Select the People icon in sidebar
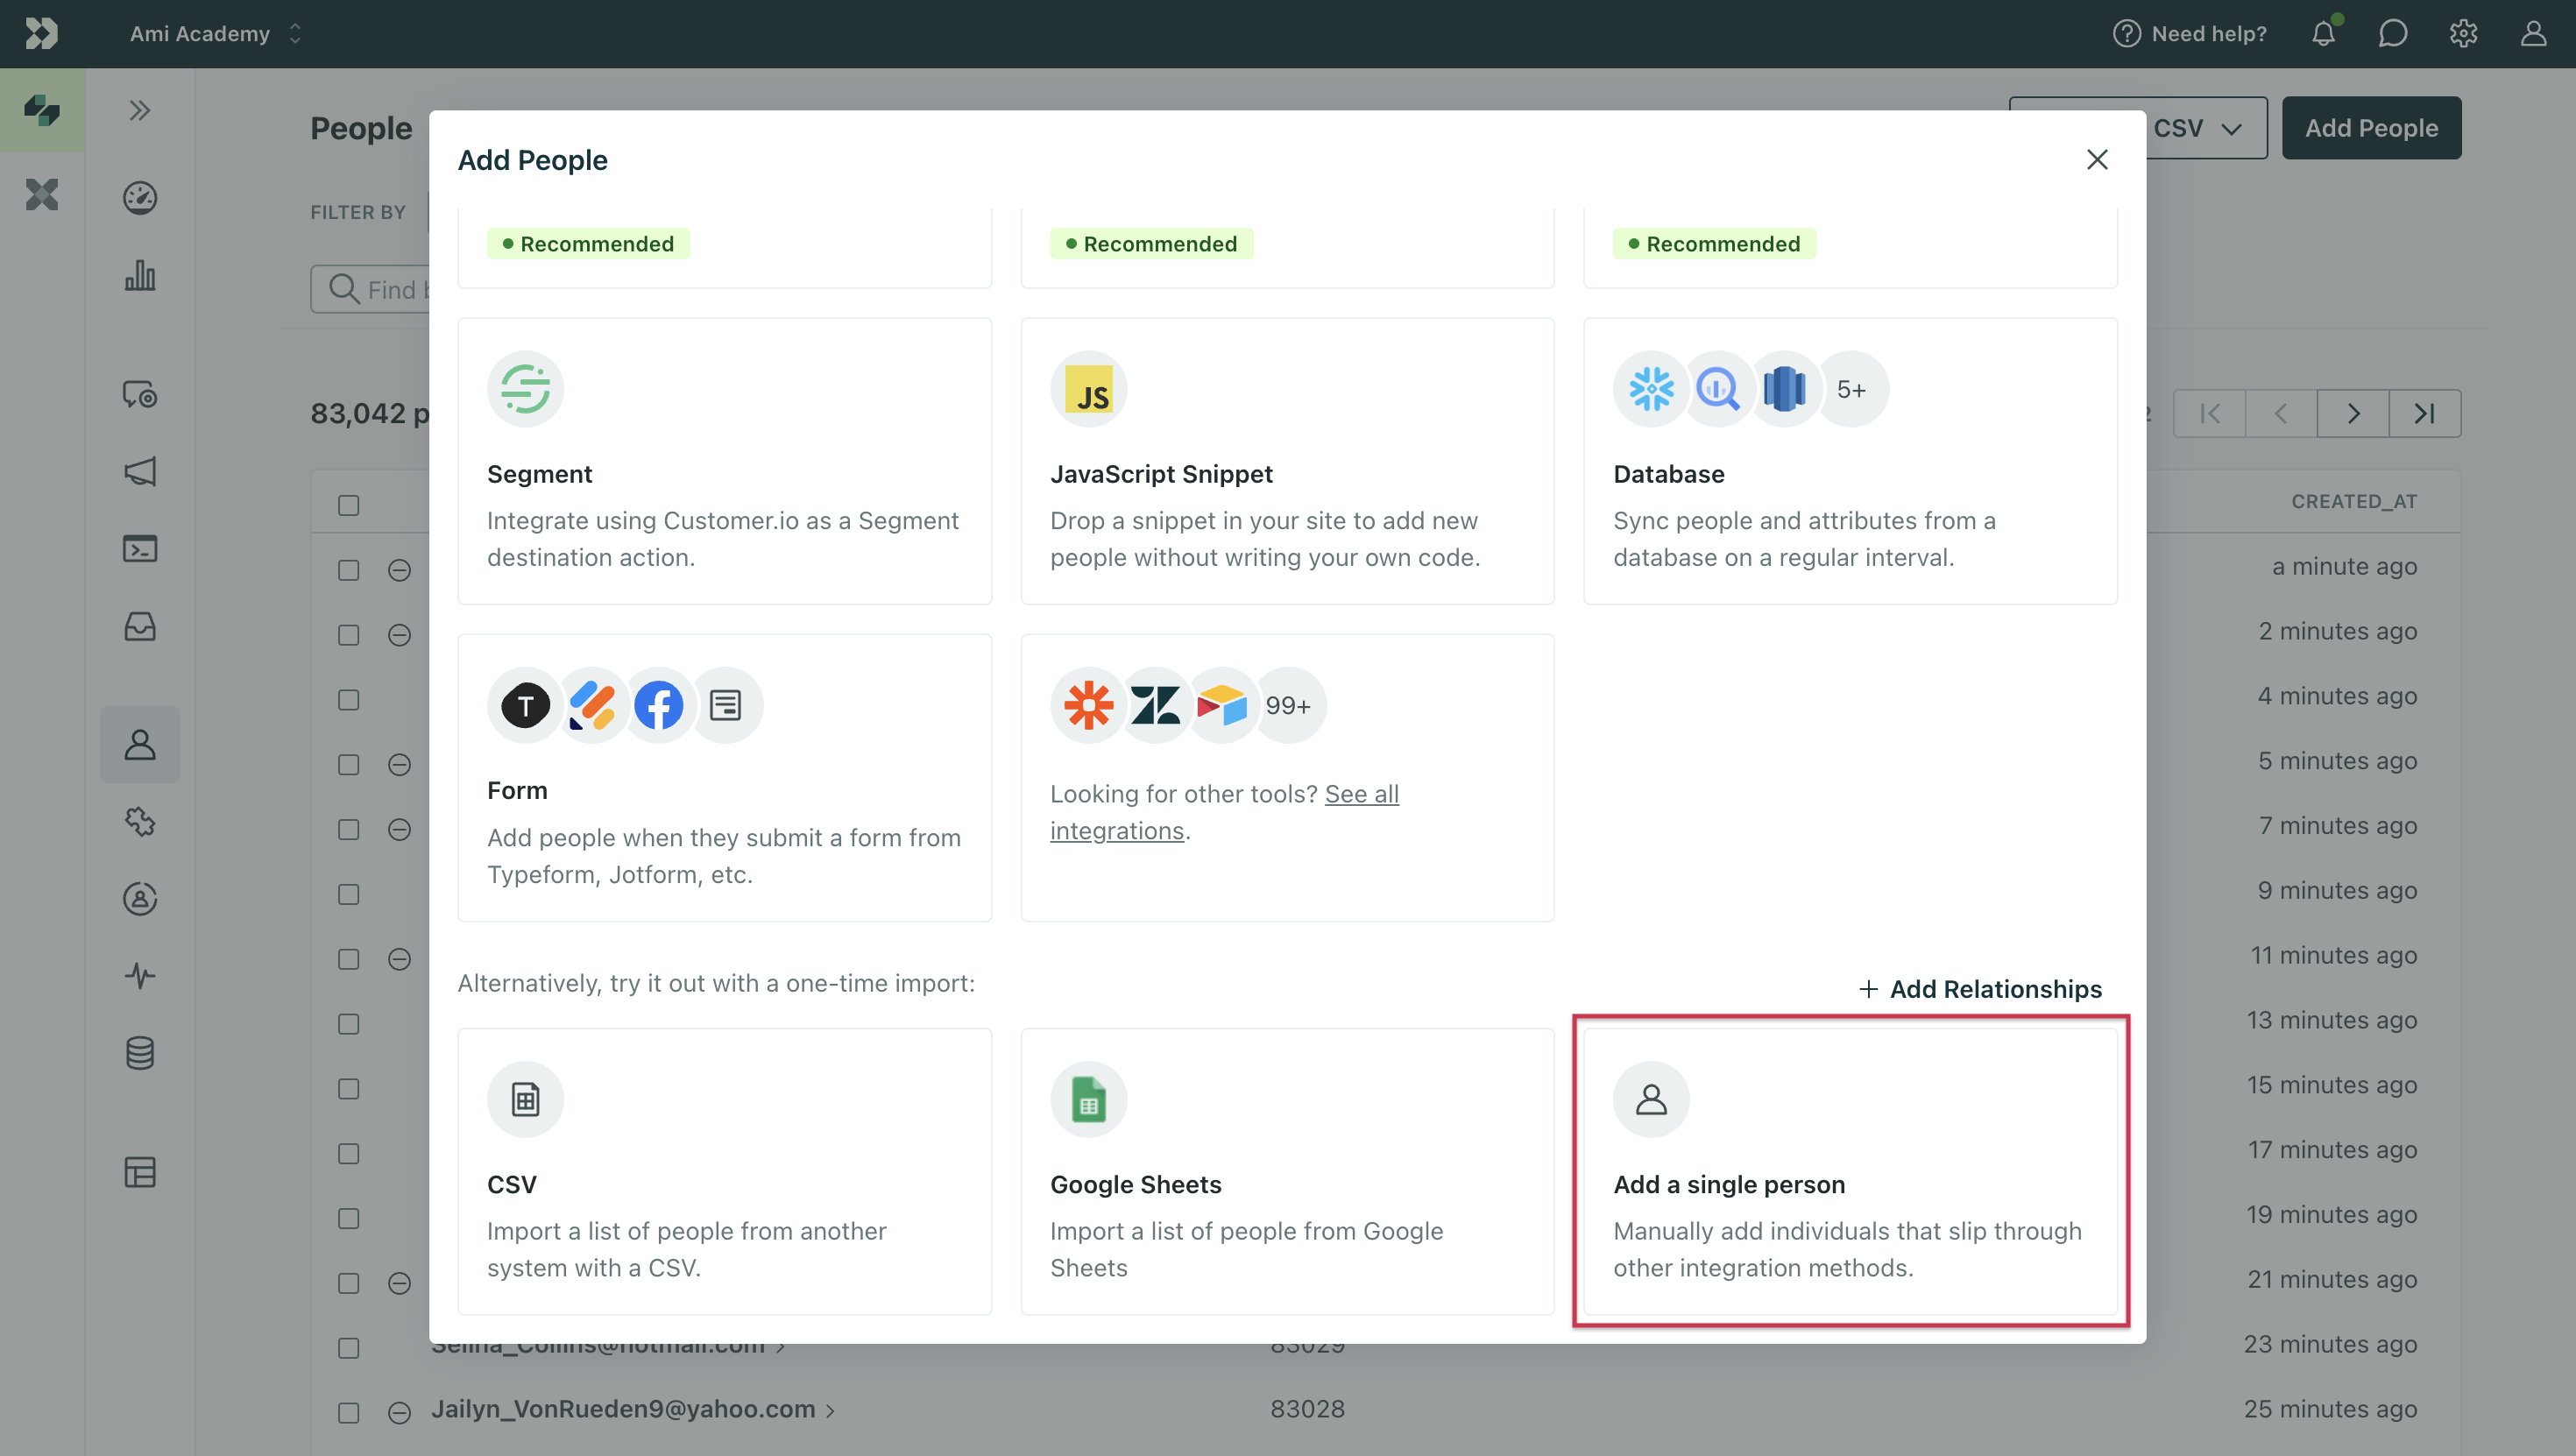The width and height of the screenshot is (2576, 1456). 139,744
